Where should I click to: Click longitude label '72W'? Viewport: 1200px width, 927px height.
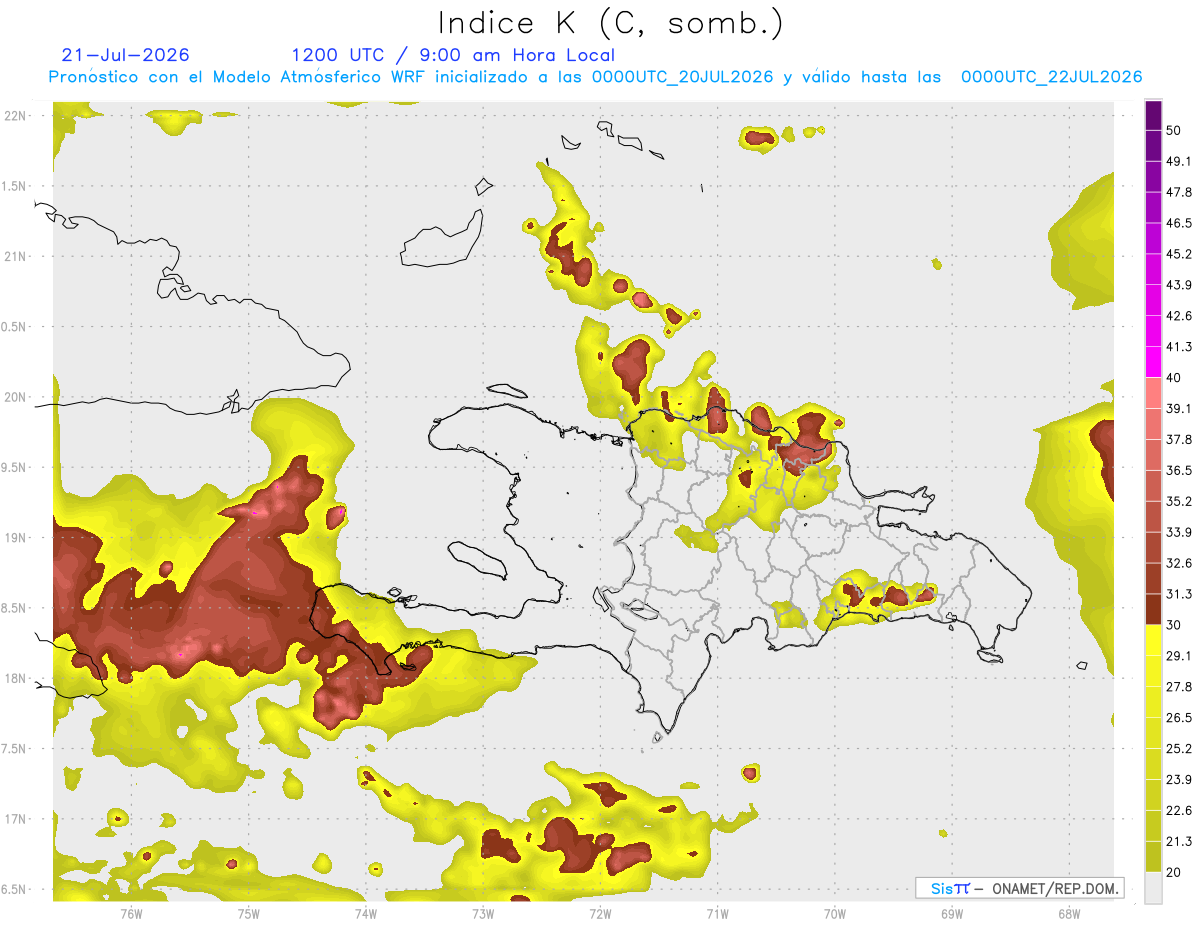[x=600, y=914]
